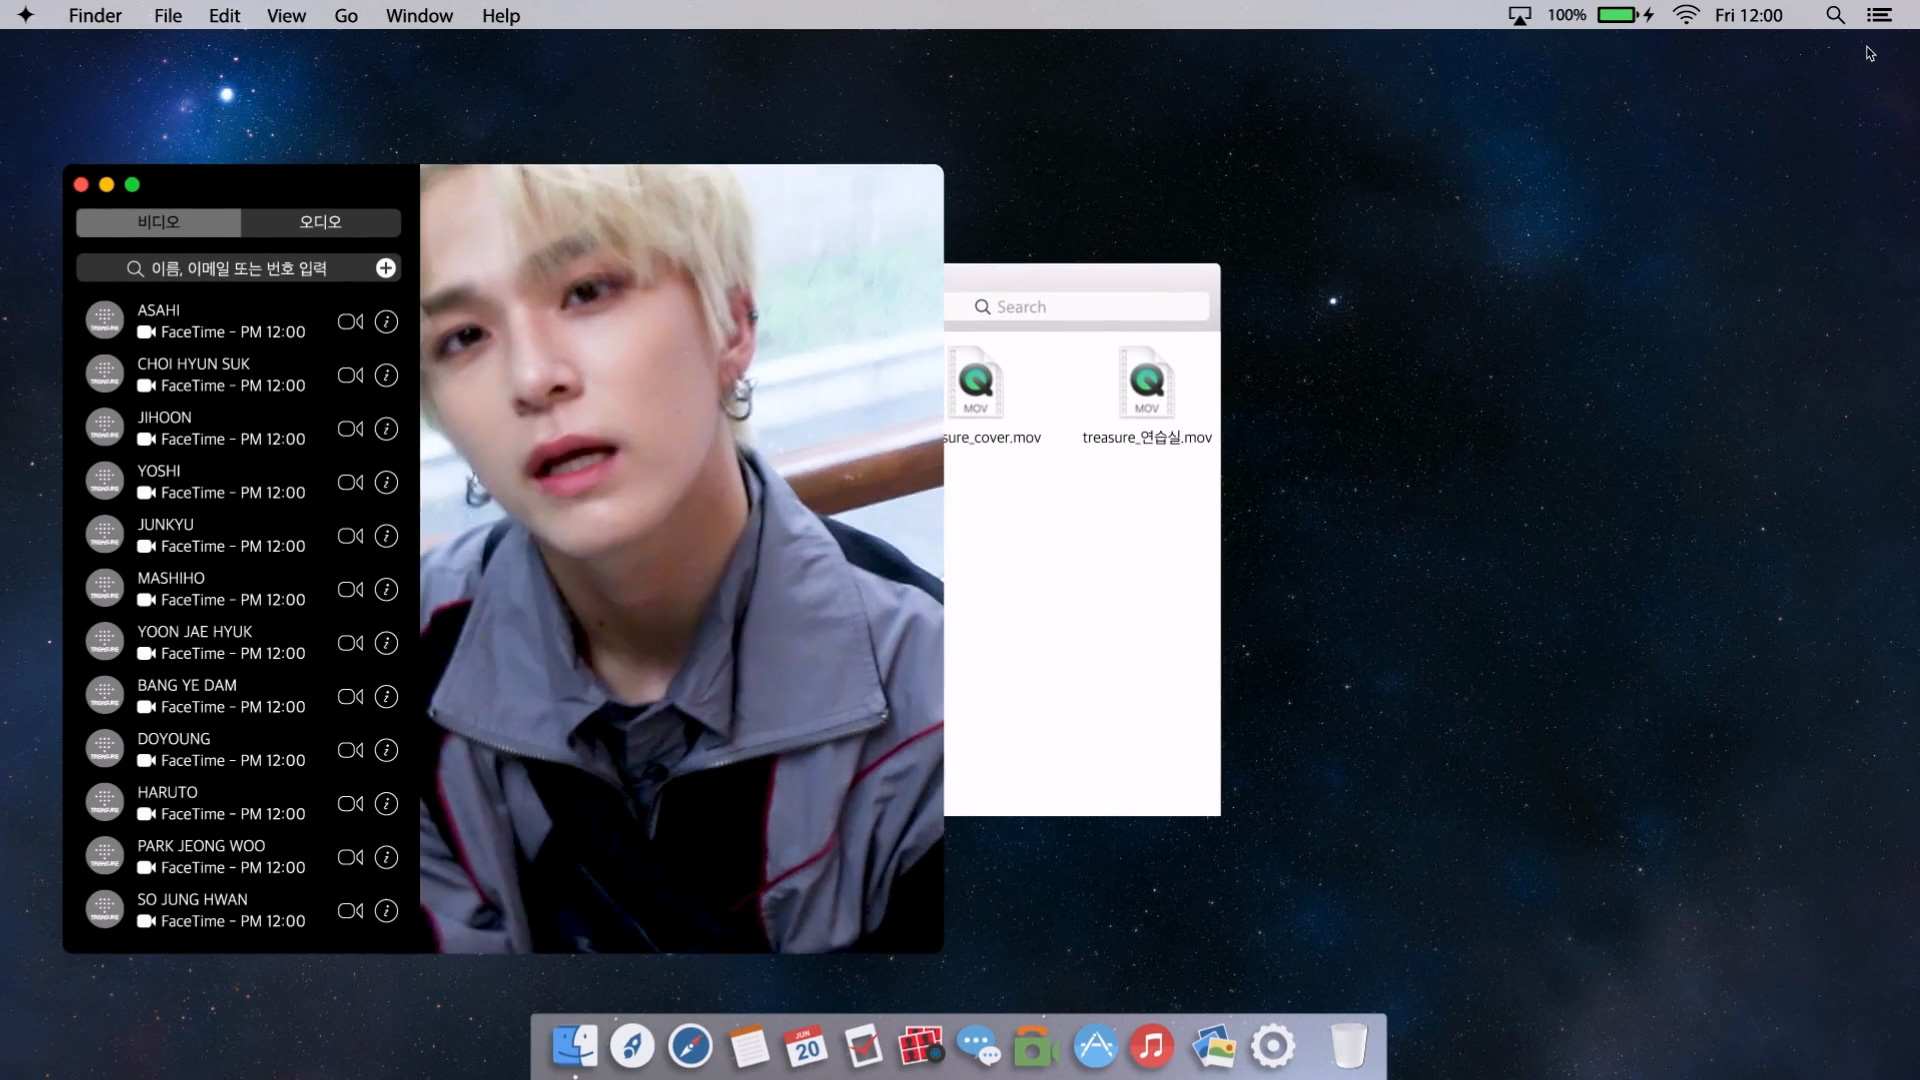Viewport: 1920px width, 1080px height.
Task: Open Music app from the Dock
Action: [x=1152, y=1046]
